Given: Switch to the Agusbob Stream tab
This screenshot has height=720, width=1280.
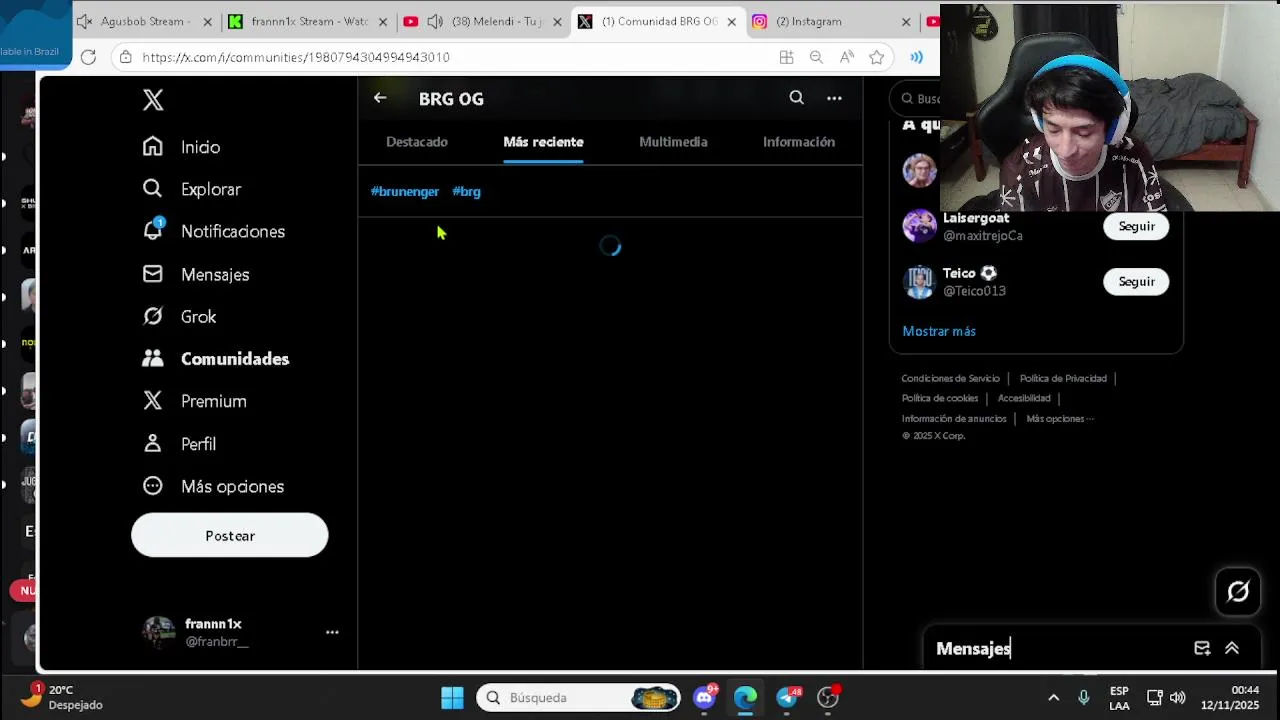Looking at the screenshot, I should pyautogui.click(x=147, y=21).
